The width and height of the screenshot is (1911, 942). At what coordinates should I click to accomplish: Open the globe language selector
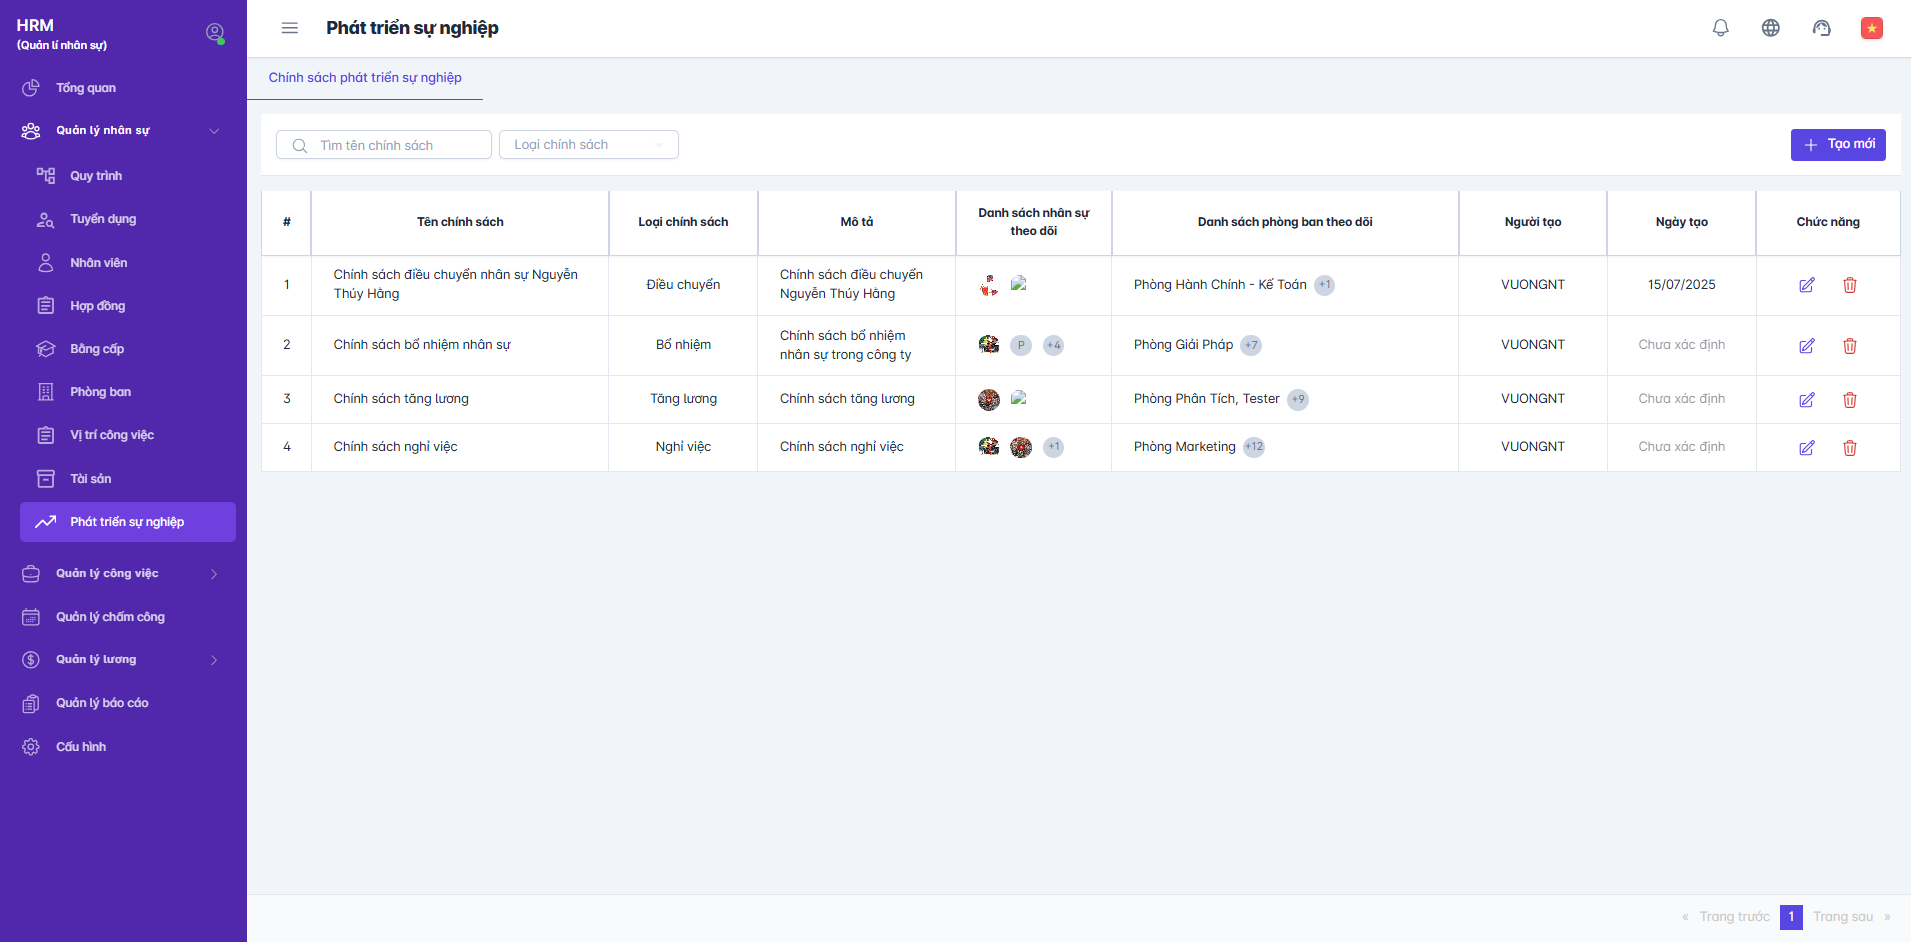click(1770, 28)
